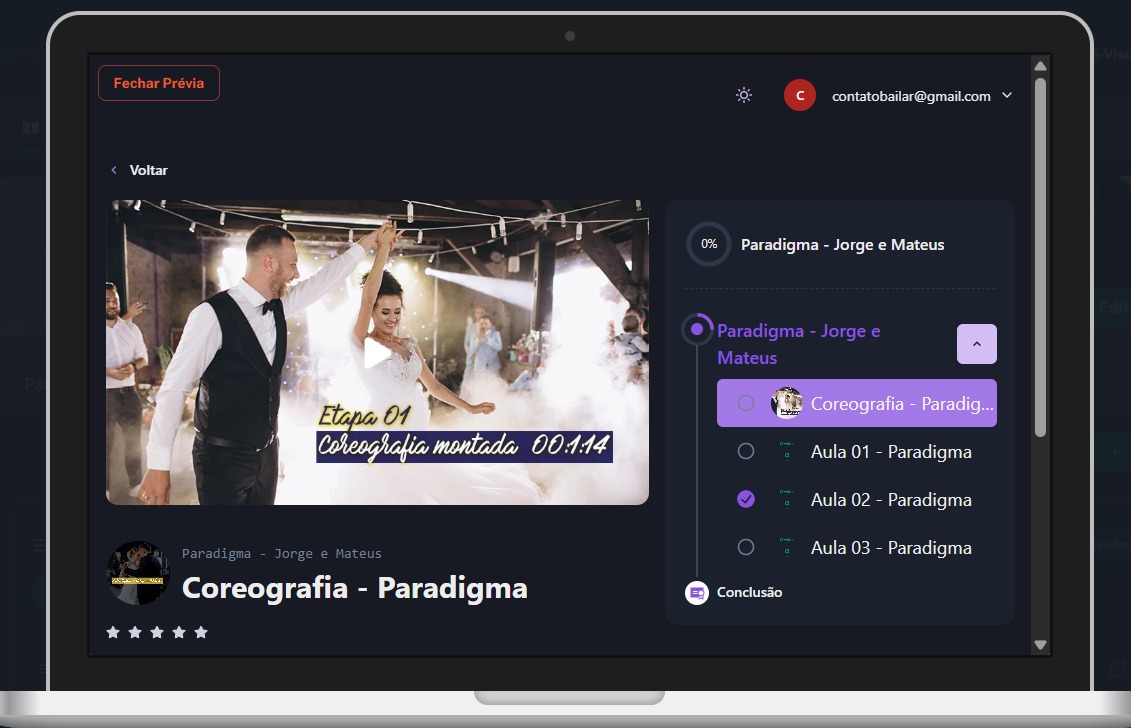
Task: Click the module progress circle icon
Action: coord(697,329)
